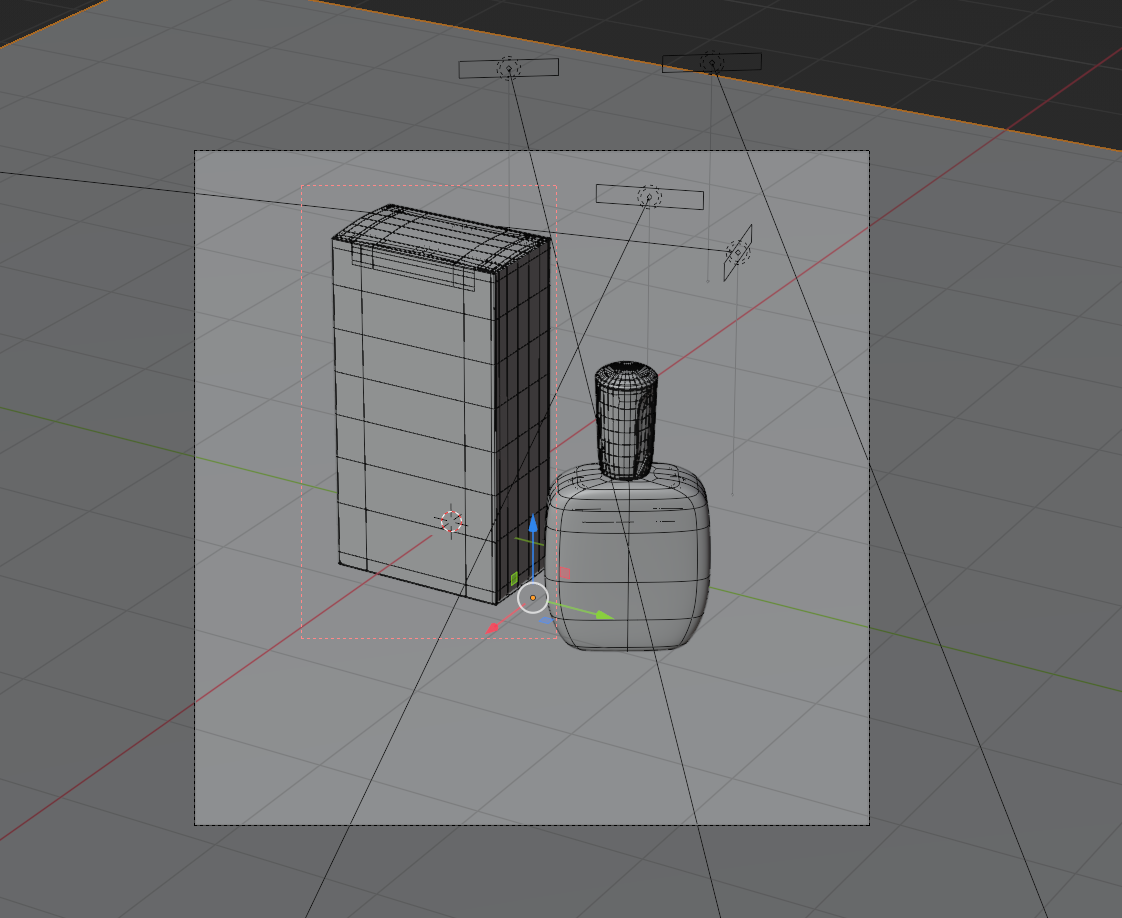The height and width of the screenshot is (918, 1122).
Task: Click the red X-axis move gizmo arrow
Action: tap(492, 629)
